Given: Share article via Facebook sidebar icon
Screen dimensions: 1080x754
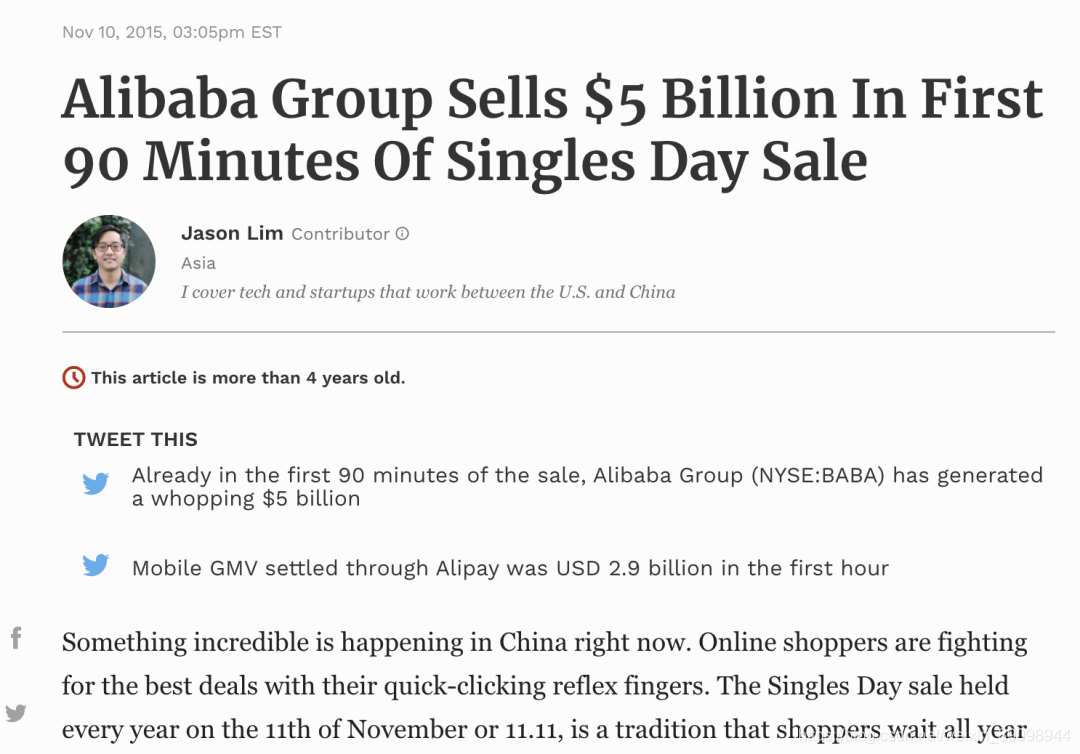Looking at the screenshot, I should point(17,638).
